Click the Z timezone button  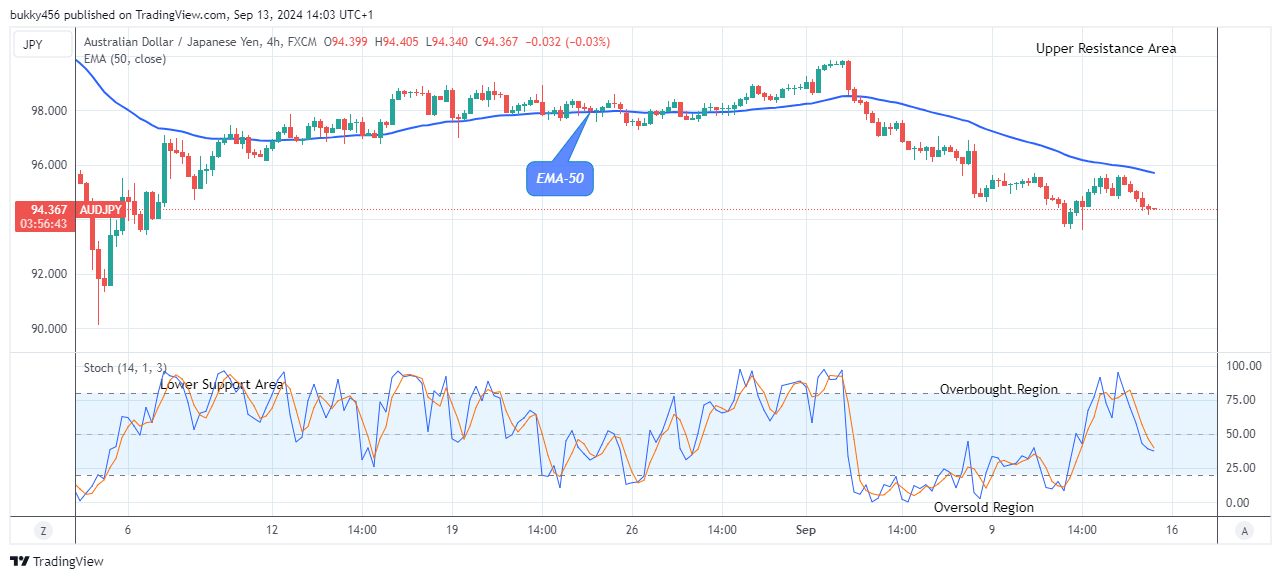tap(43, 530)
